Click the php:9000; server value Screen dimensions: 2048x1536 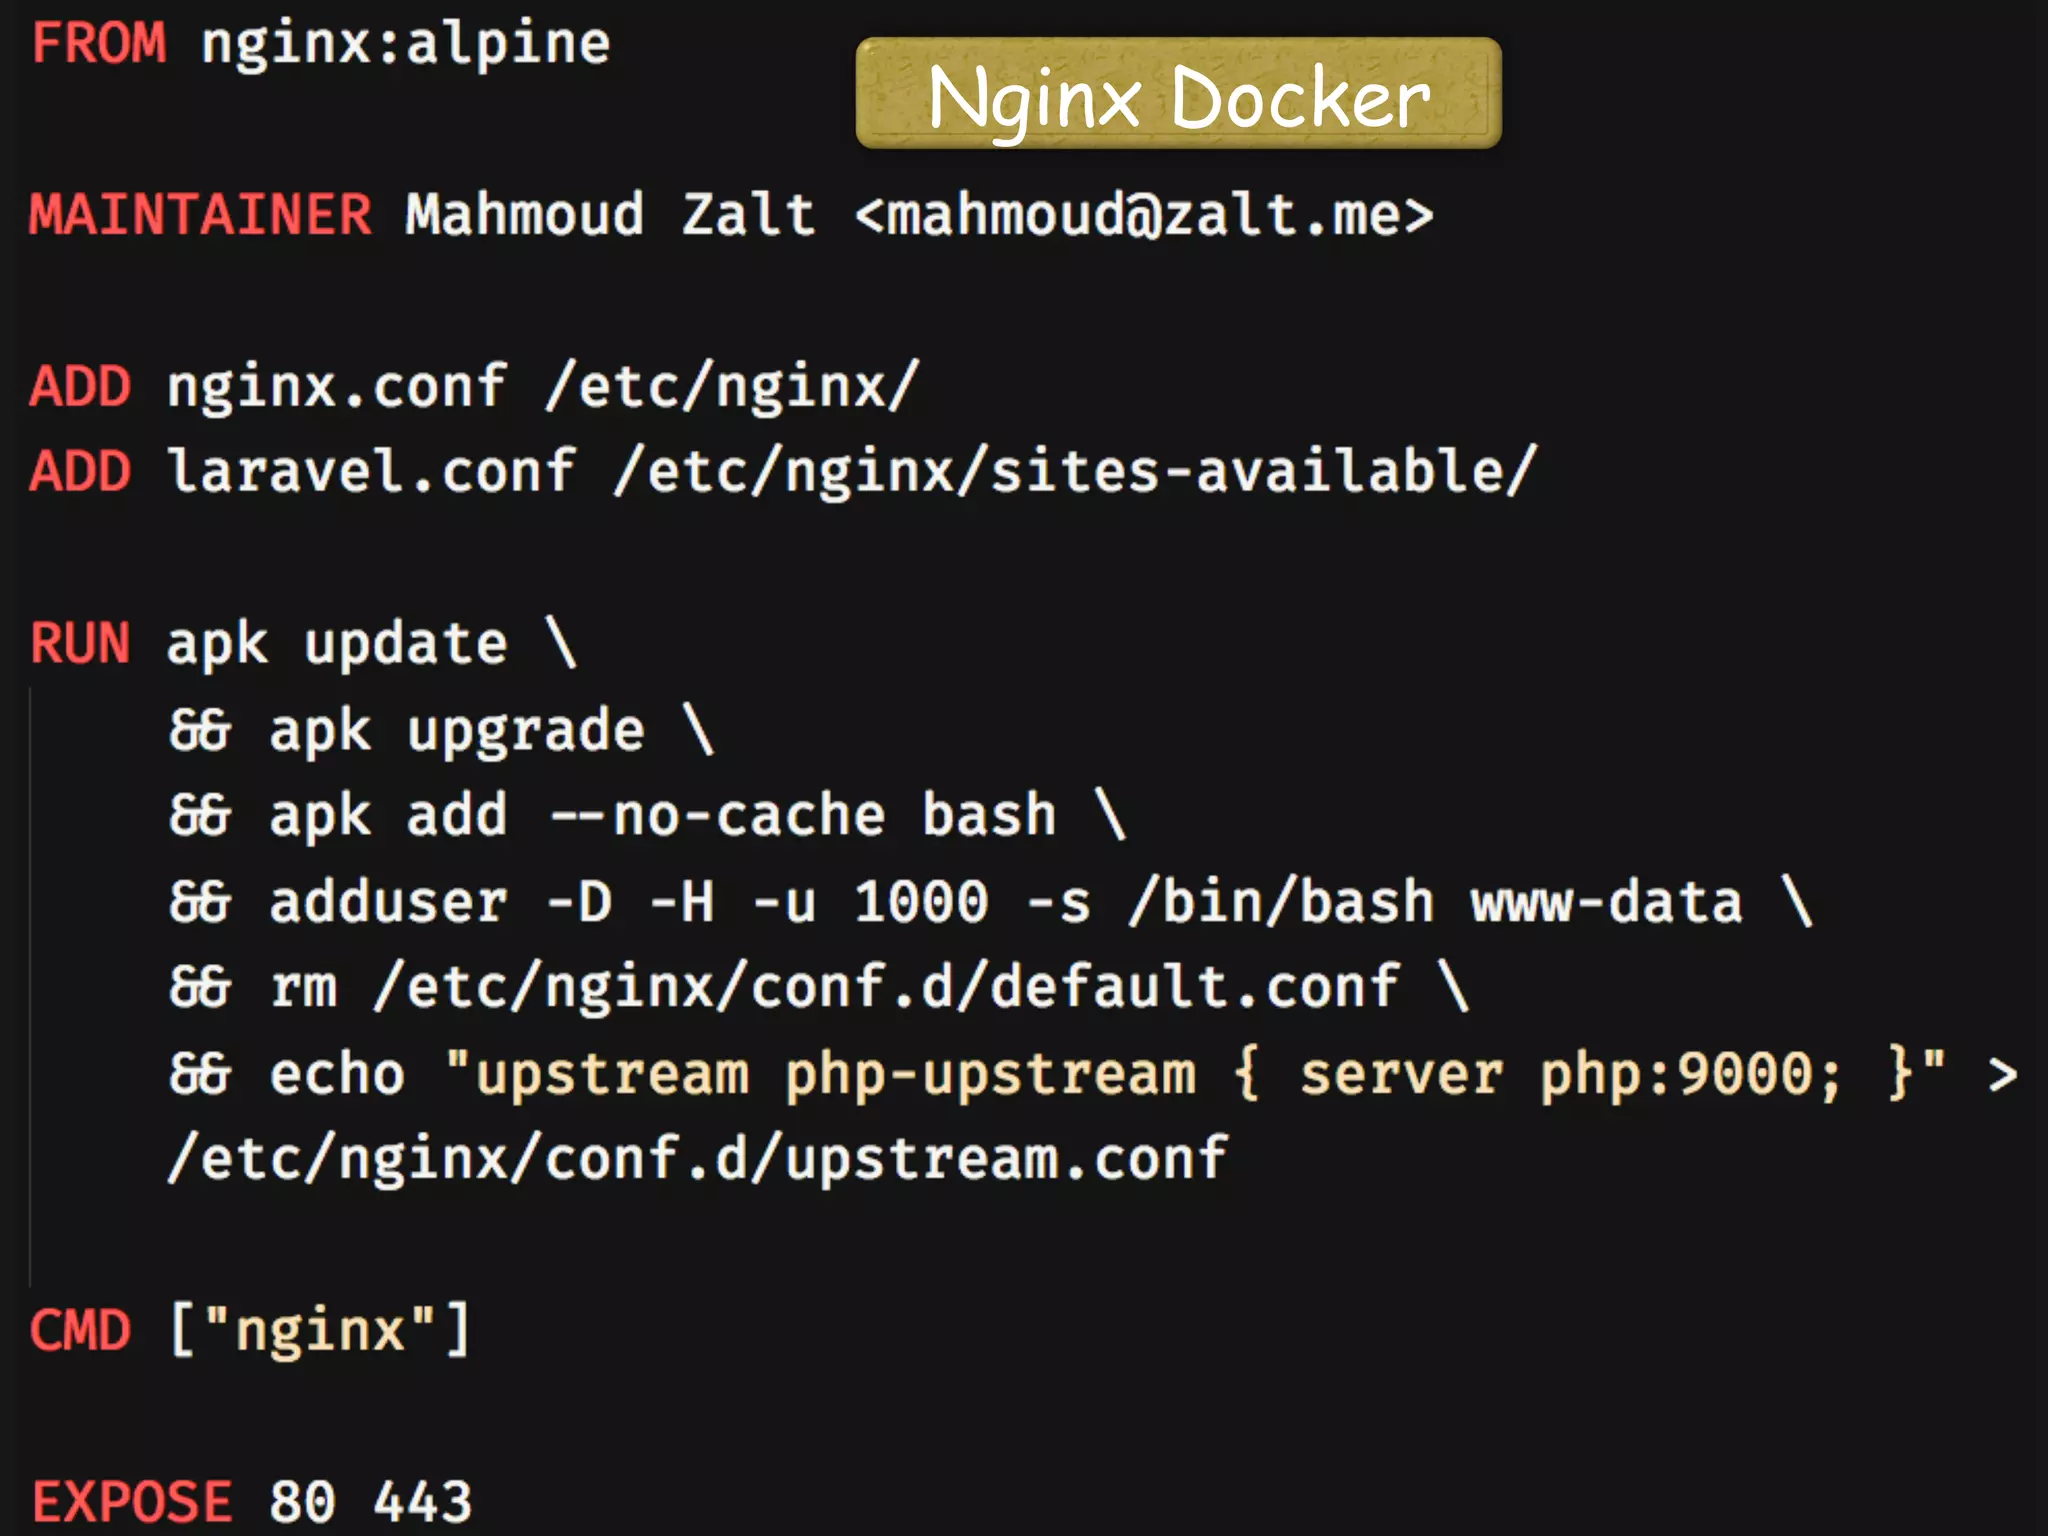pyautogui.click(x=1690, y=1076)
